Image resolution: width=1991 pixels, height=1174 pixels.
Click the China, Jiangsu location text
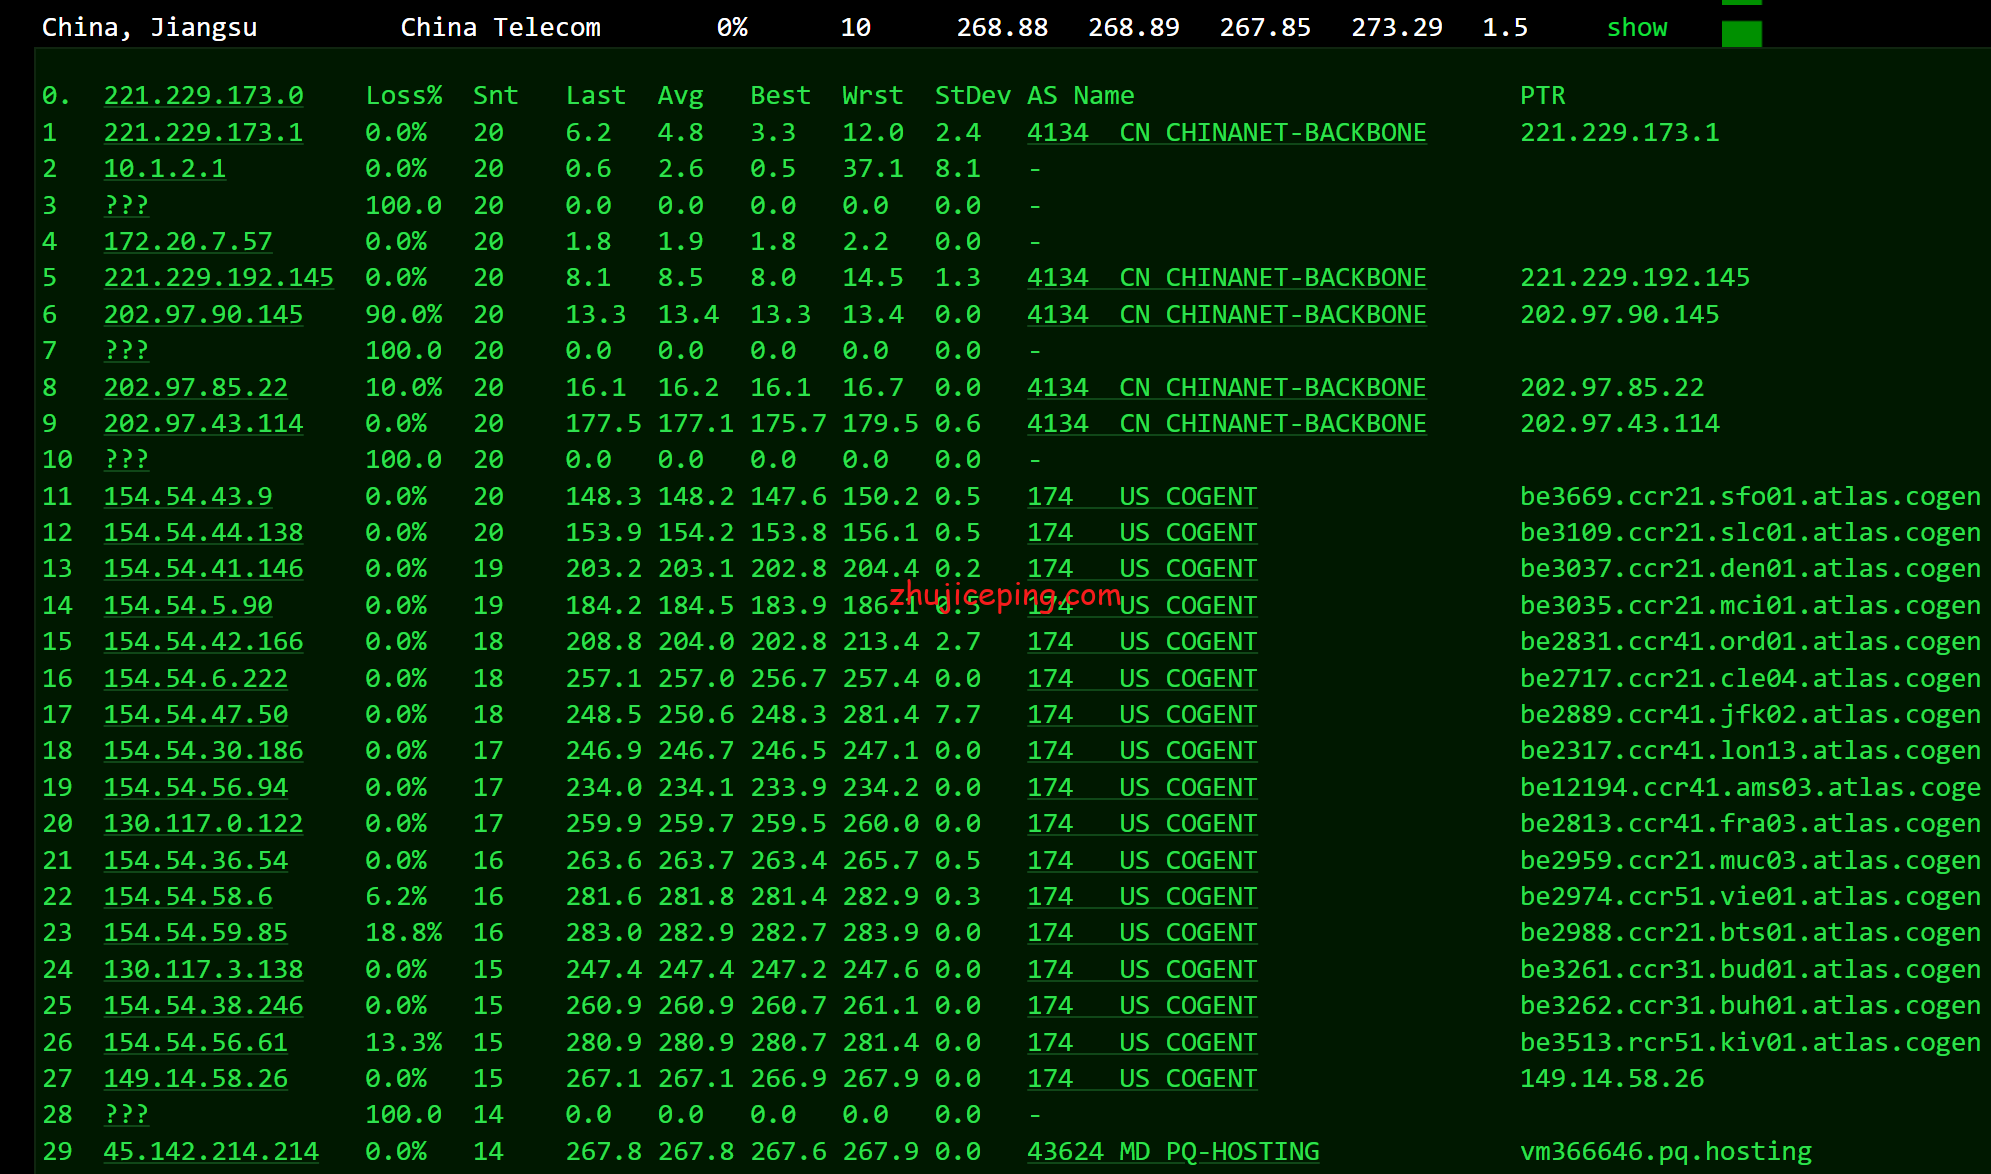click(149, 27)
